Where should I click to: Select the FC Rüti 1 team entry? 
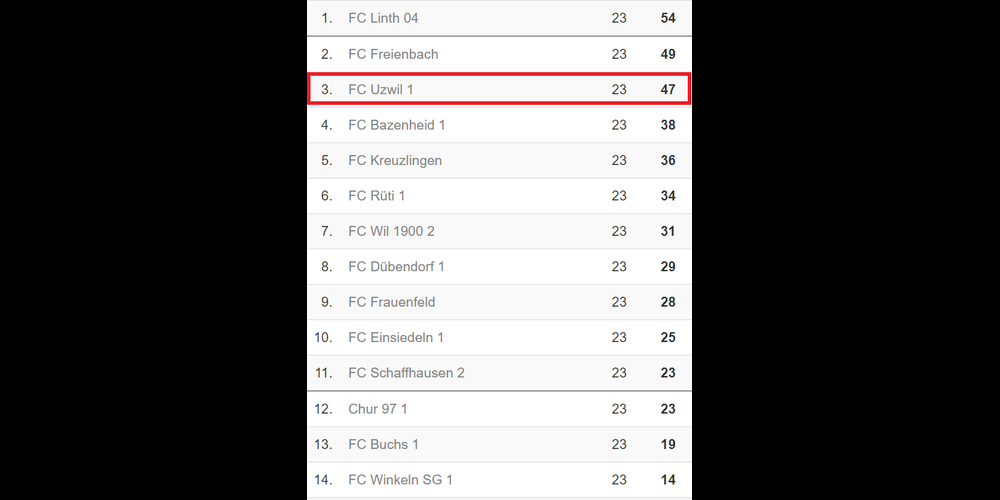[376, 196]
